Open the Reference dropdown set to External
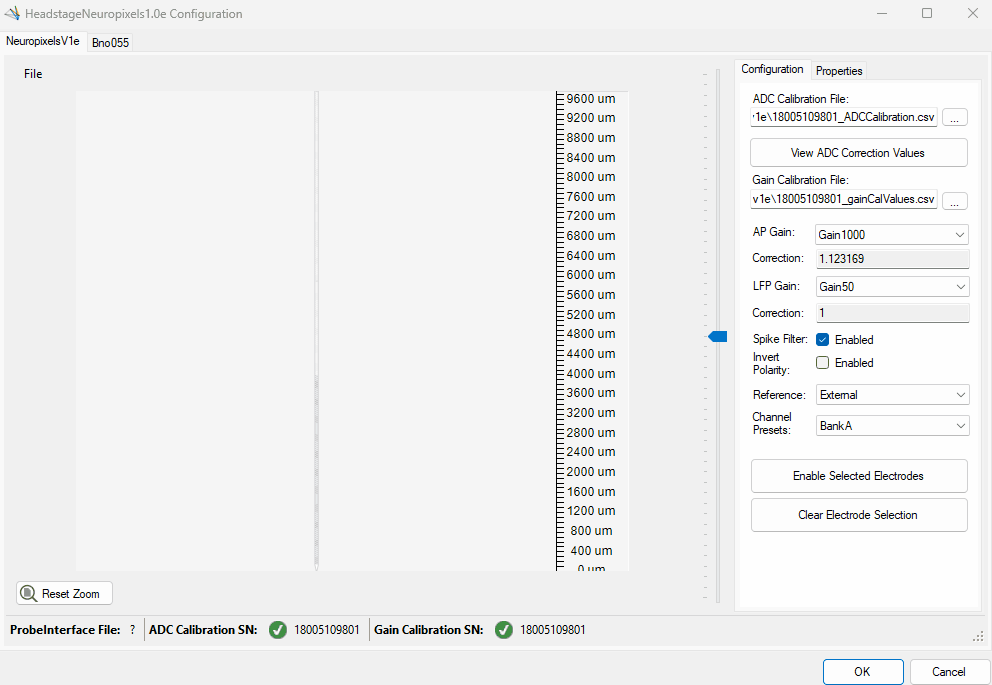 [892, 395]
